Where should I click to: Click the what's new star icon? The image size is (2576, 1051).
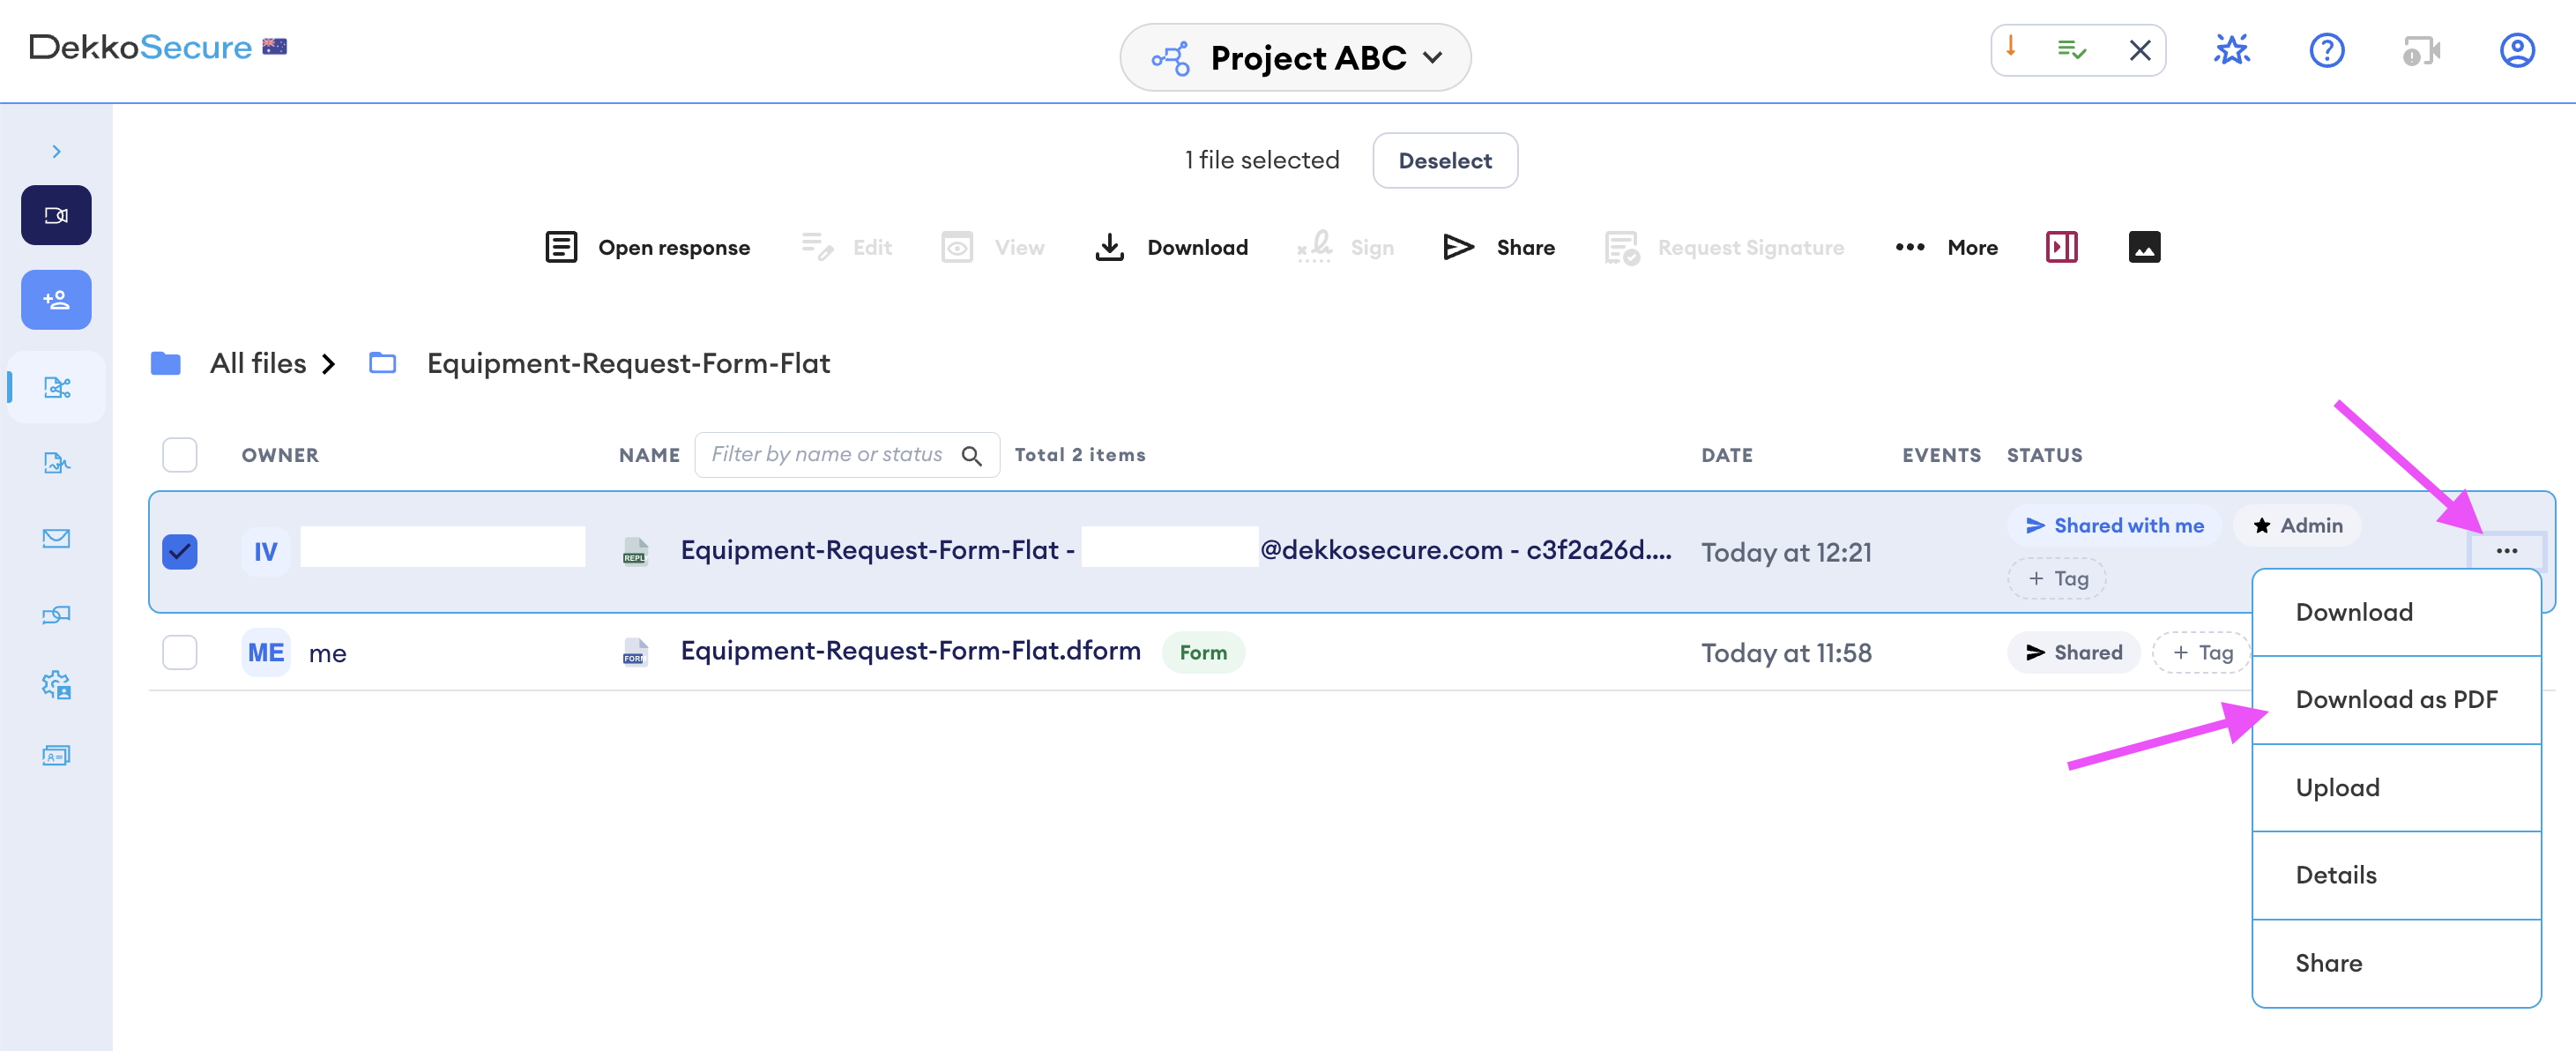pyautogui.click(x=2232, y=50)
